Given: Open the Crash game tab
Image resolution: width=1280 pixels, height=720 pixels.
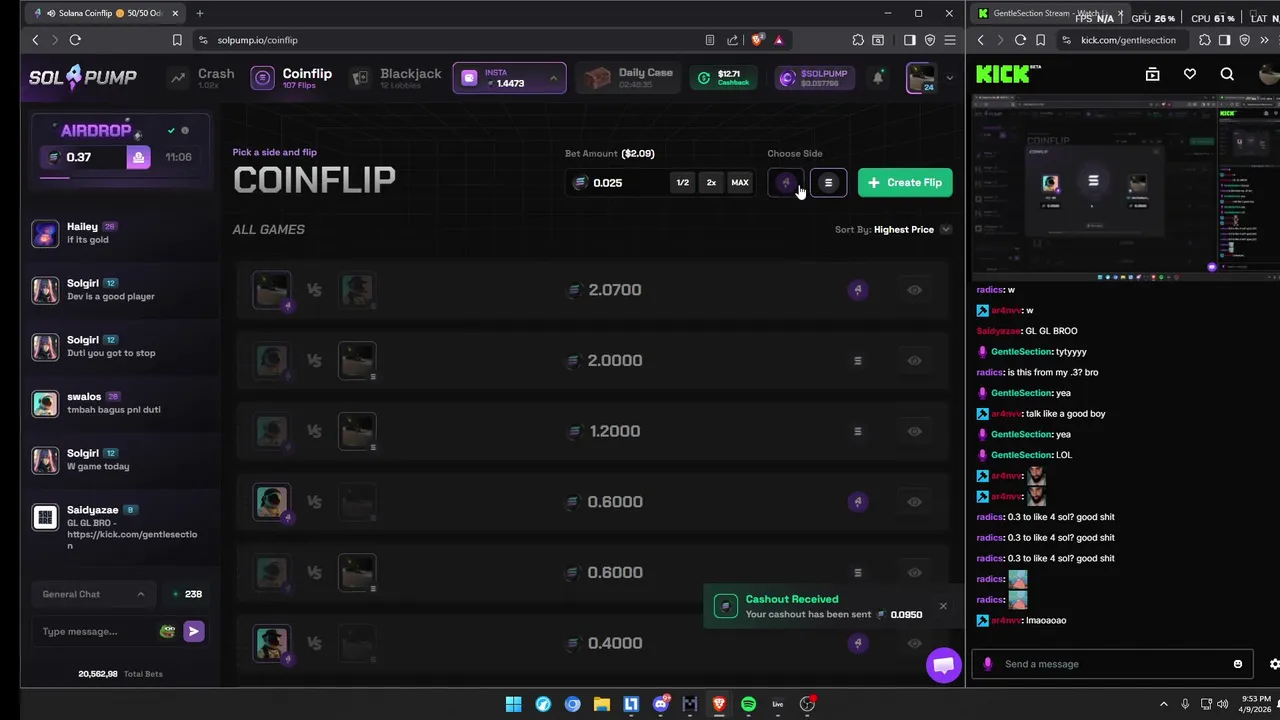Looking at the screenshot, I should [x=202, y=78].
